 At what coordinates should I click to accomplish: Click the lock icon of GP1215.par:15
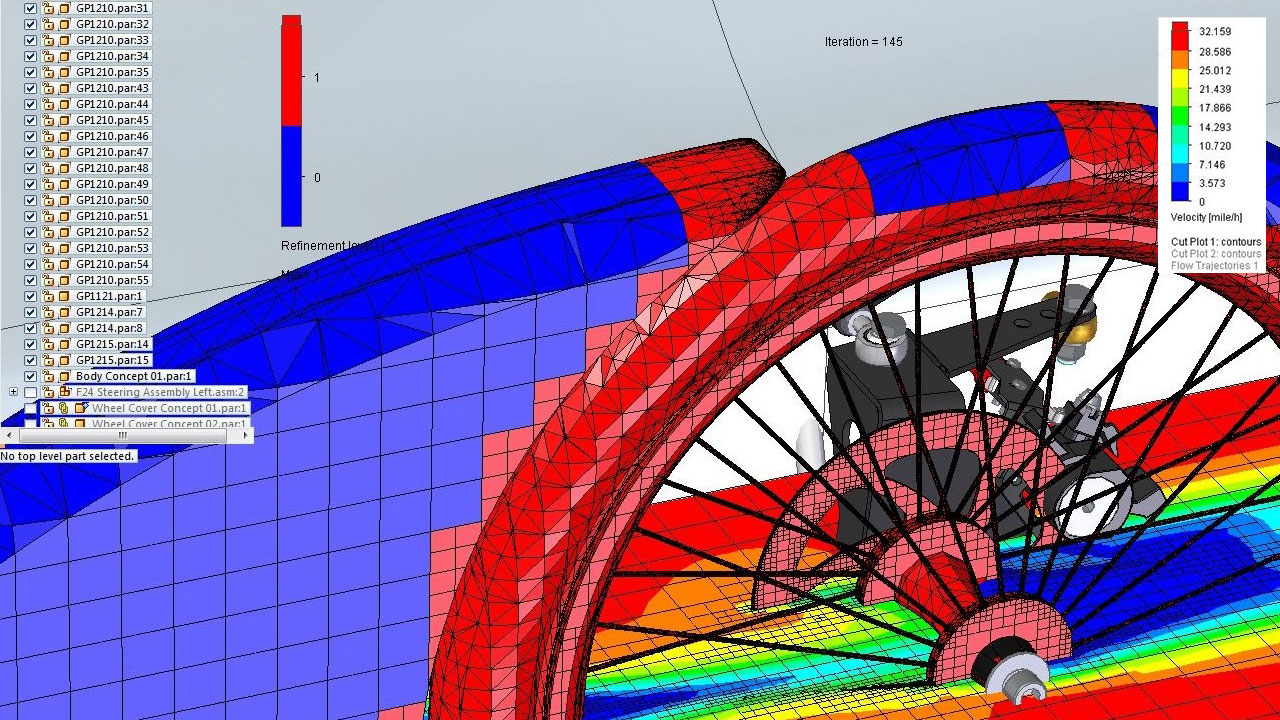[47, 360]
